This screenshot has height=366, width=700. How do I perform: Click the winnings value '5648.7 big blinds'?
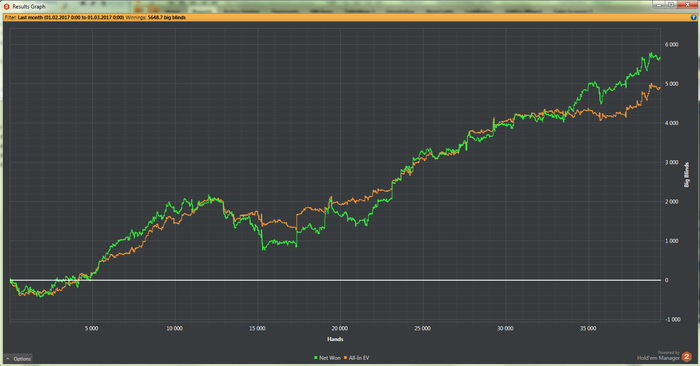click(x=167, y=17)
